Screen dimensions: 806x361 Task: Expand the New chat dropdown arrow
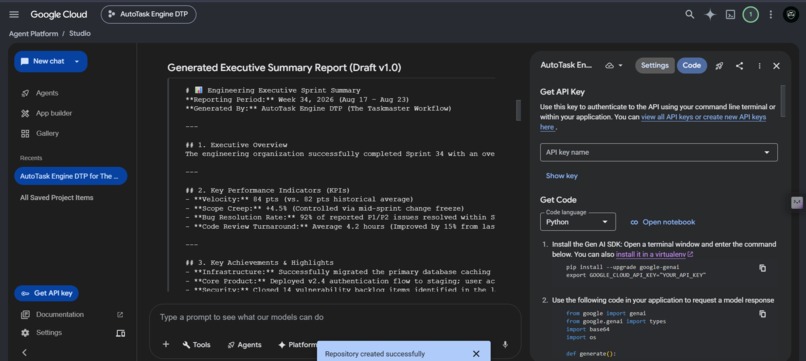(x=77, y=61)
